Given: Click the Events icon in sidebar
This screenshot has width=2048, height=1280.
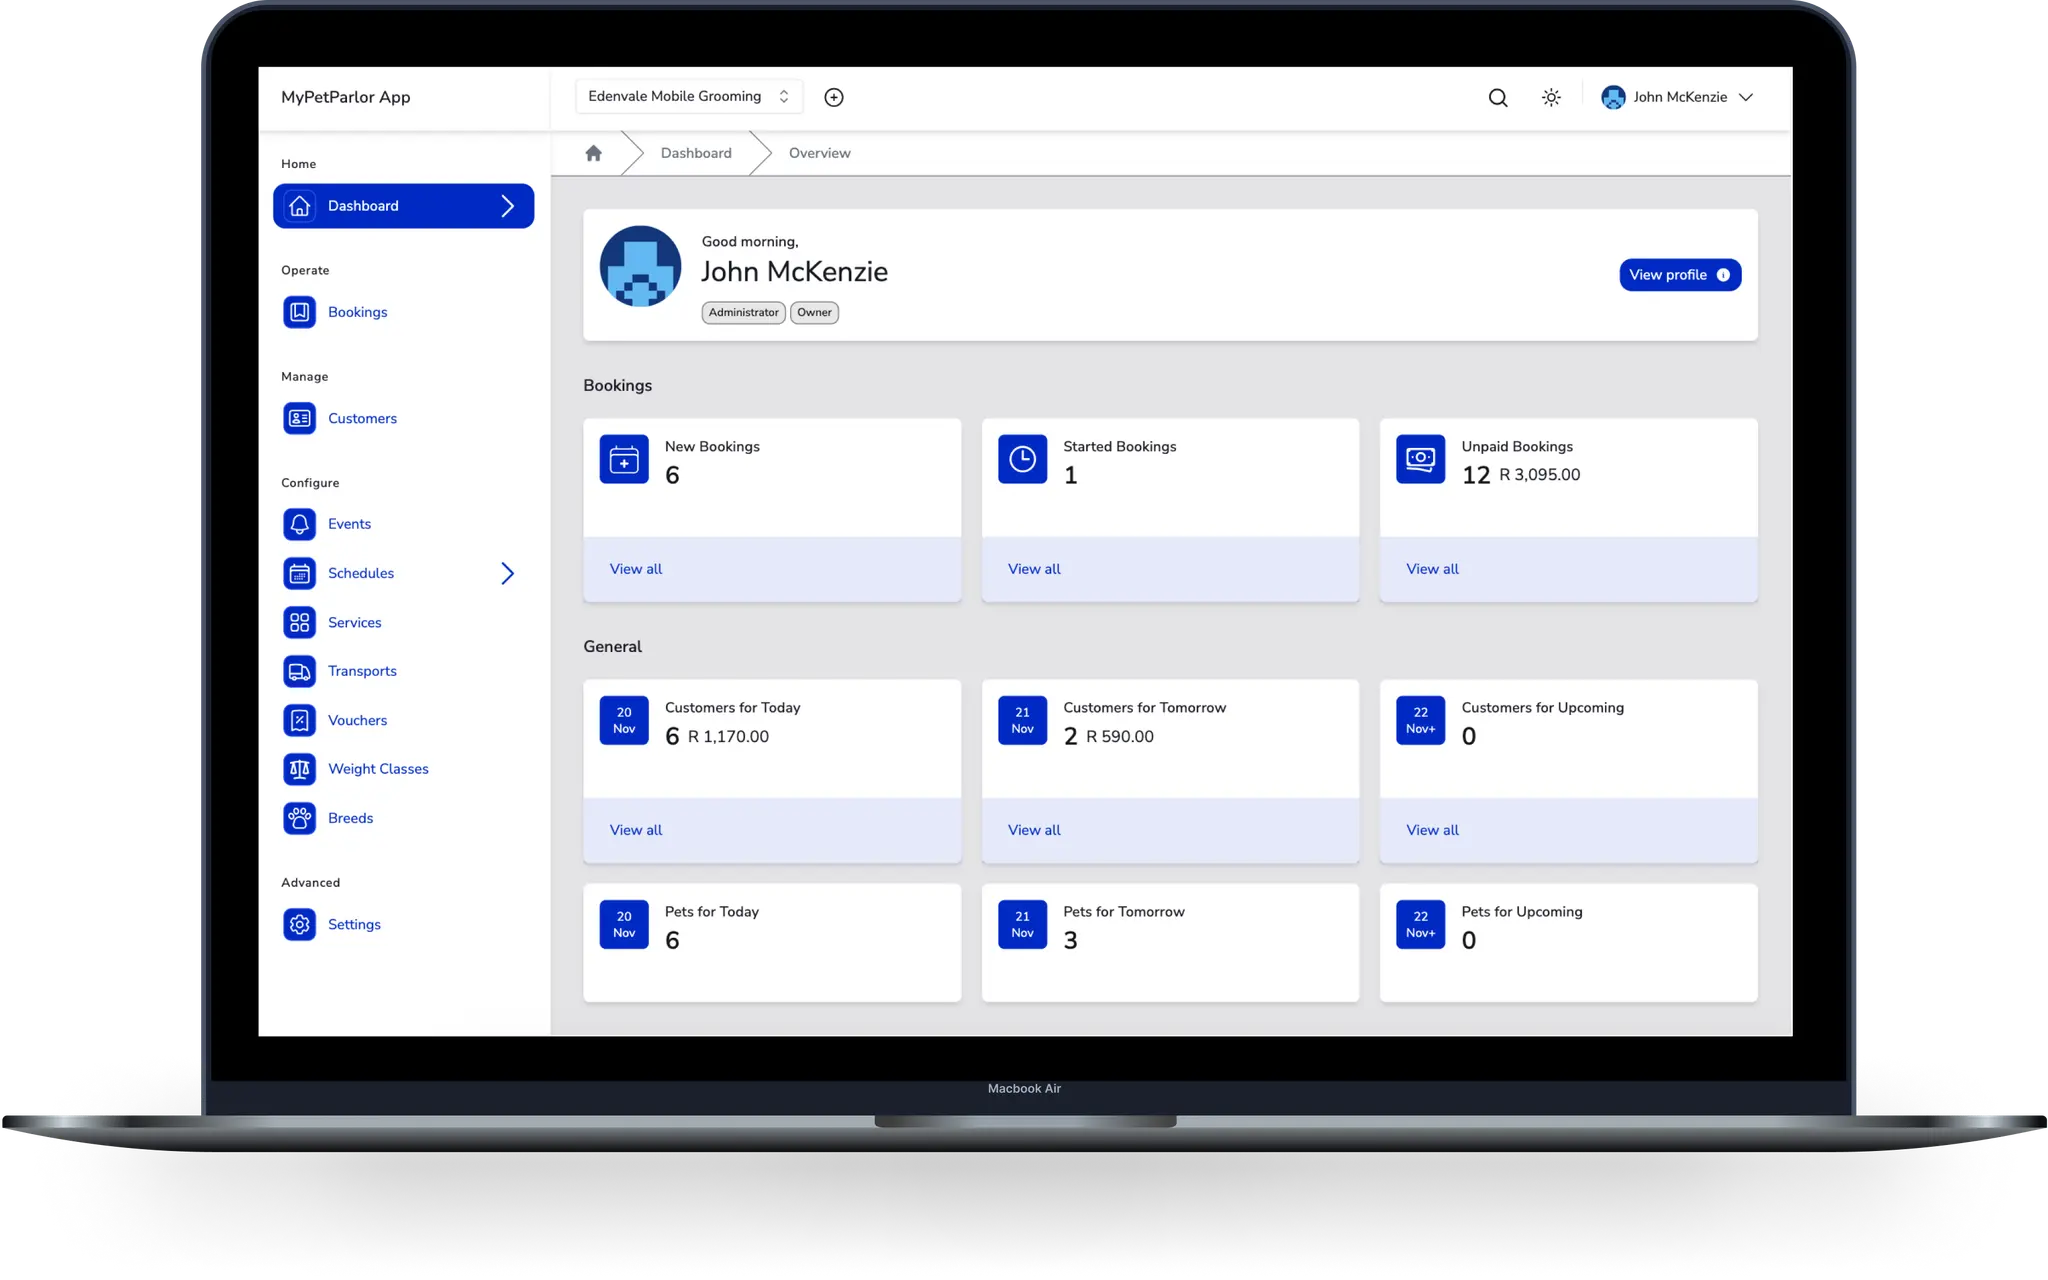Looking at the screenshot, I should [x=299, y=522].
